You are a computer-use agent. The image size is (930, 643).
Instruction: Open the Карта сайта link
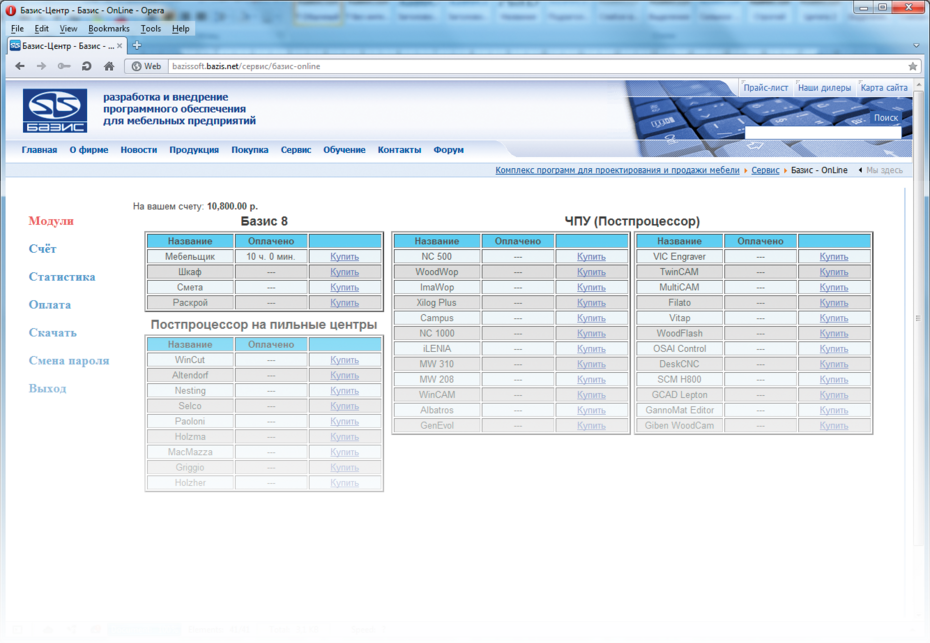(884, 88)
